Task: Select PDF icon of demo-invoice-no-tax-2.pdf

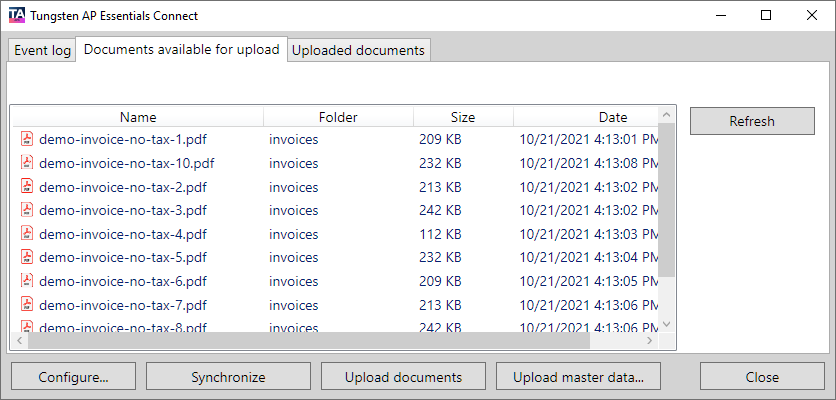Action: (27, 187)
